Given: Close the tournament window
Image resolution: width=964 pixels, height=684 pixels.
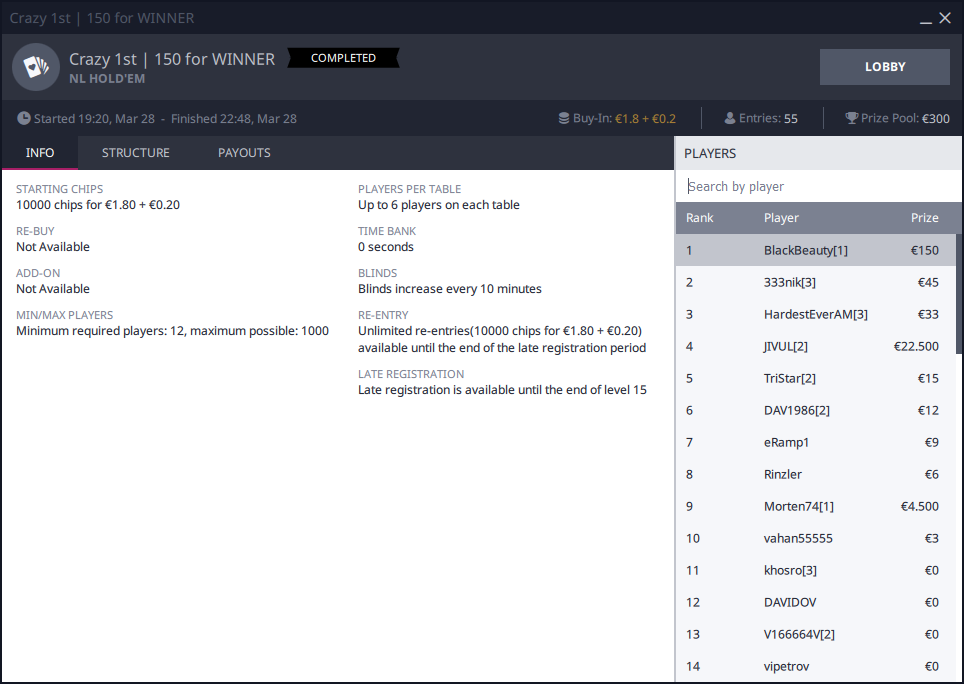Looking at the screenshot, I should (x=946, y=18).
